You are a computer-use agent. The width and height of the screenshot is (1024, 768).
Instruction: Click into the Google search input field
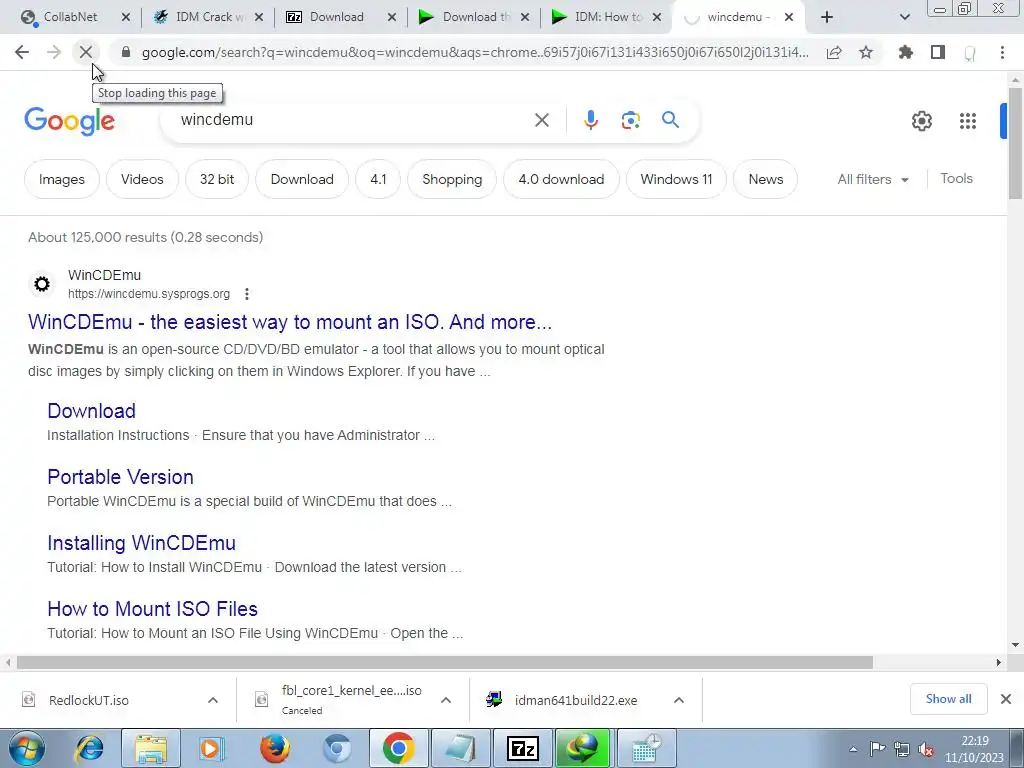click(353, 120)
